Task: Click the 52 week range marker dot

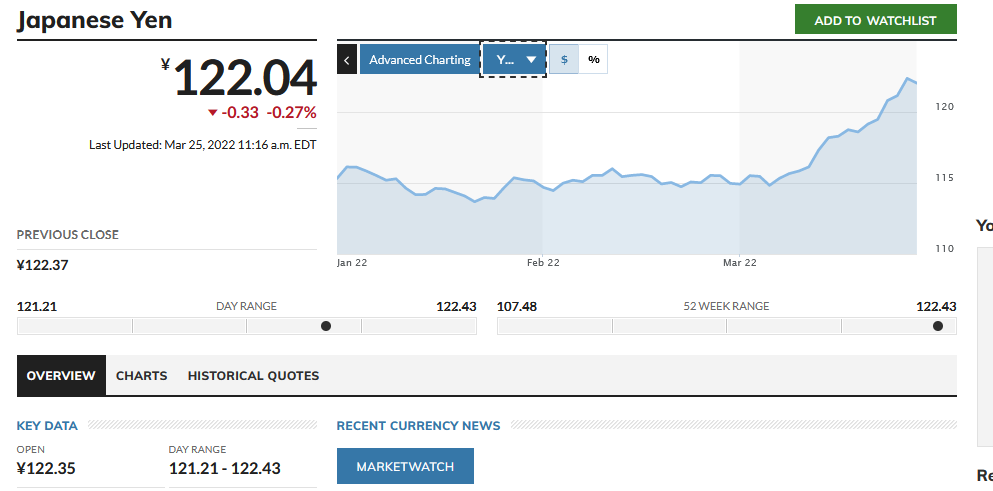Action: tap(938, 326)
